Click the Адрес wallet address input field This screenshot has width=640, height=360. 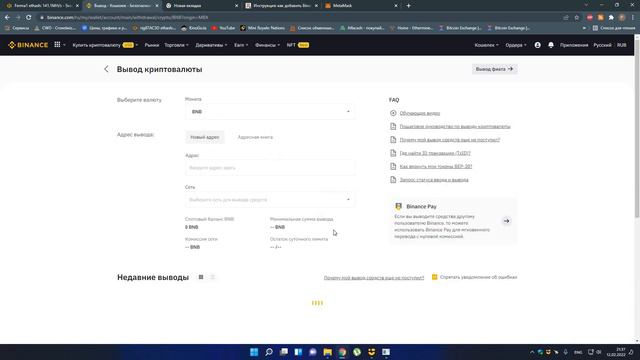(x=270, y=168)
